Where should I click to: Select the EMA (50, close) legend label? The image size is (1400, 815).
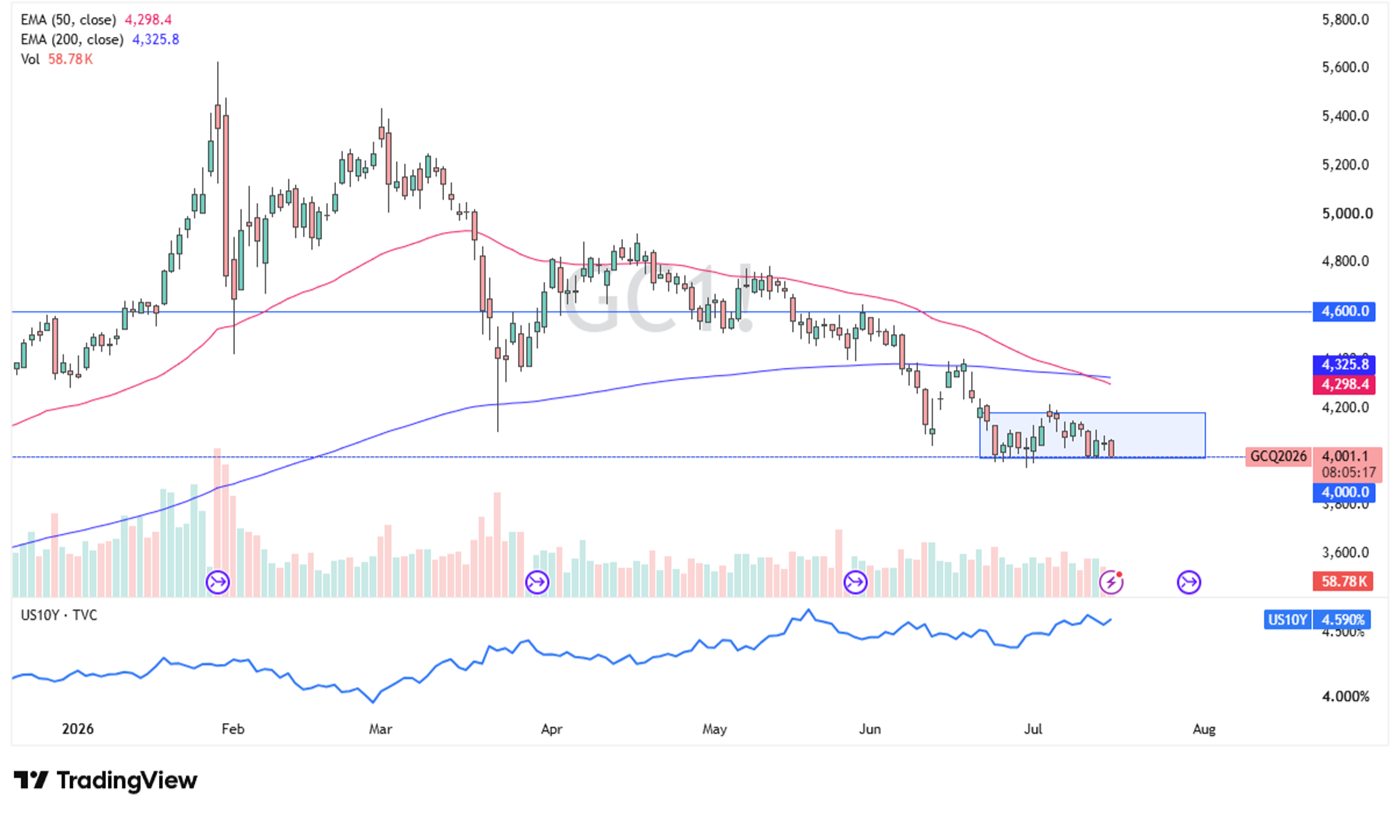tap(68, 20)
